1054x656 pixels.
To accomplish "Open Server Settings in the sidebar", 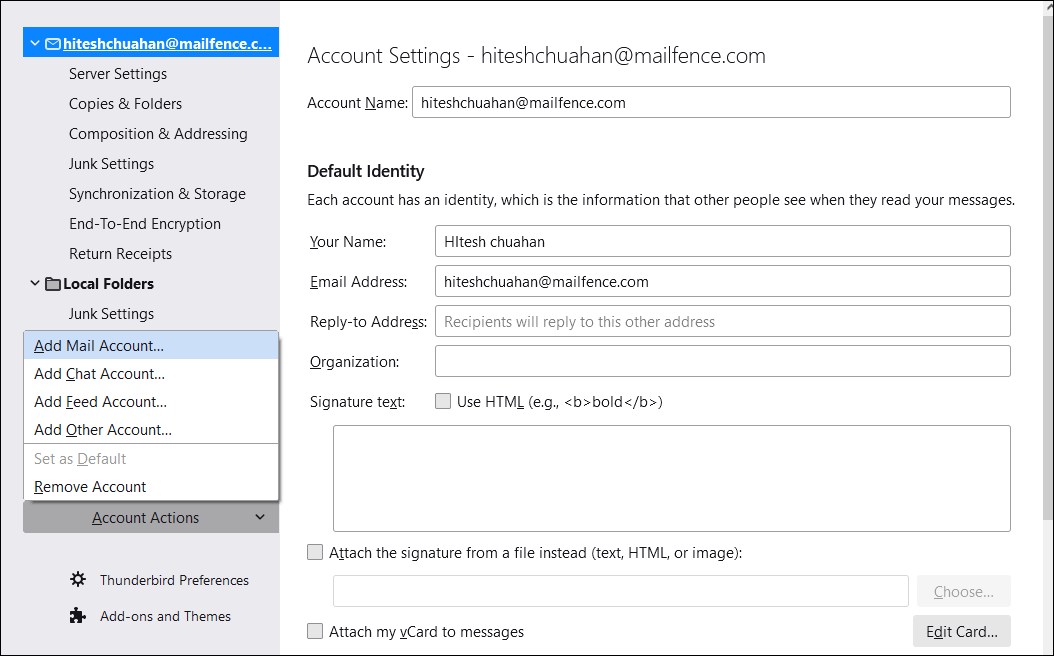I will point(118,74).
